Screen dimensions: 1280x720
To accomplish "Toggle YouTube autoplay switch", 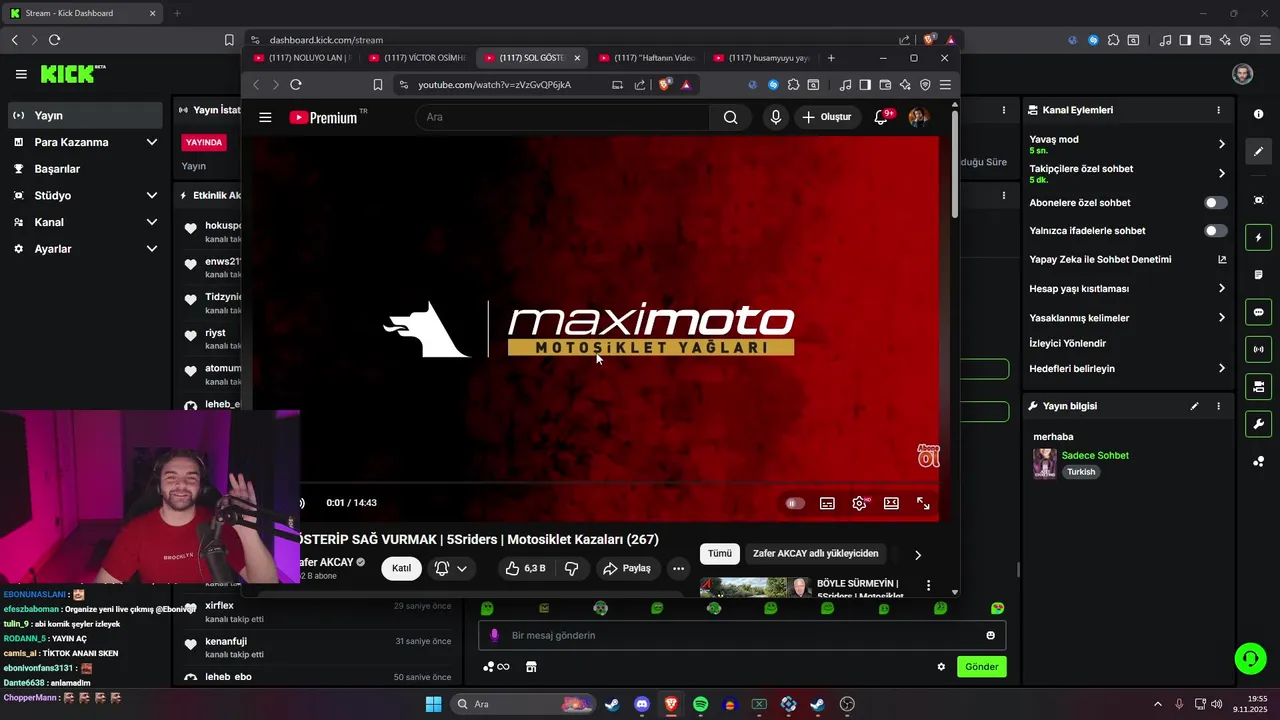I will coord(795,503).
